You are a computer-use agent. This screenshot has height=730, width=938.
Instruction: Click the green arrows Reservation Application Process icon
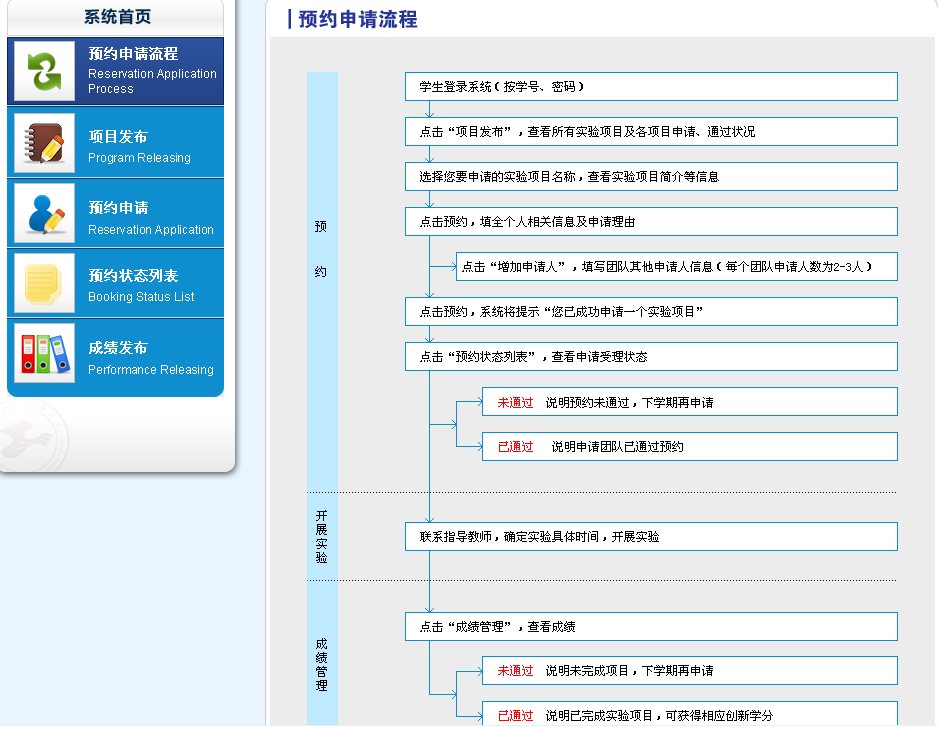(44, 71)
